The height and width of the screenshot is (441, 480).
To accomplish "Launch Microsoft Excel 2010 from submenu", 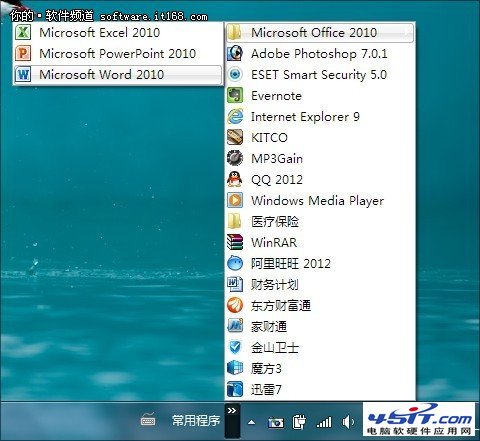I will (117, 32).
